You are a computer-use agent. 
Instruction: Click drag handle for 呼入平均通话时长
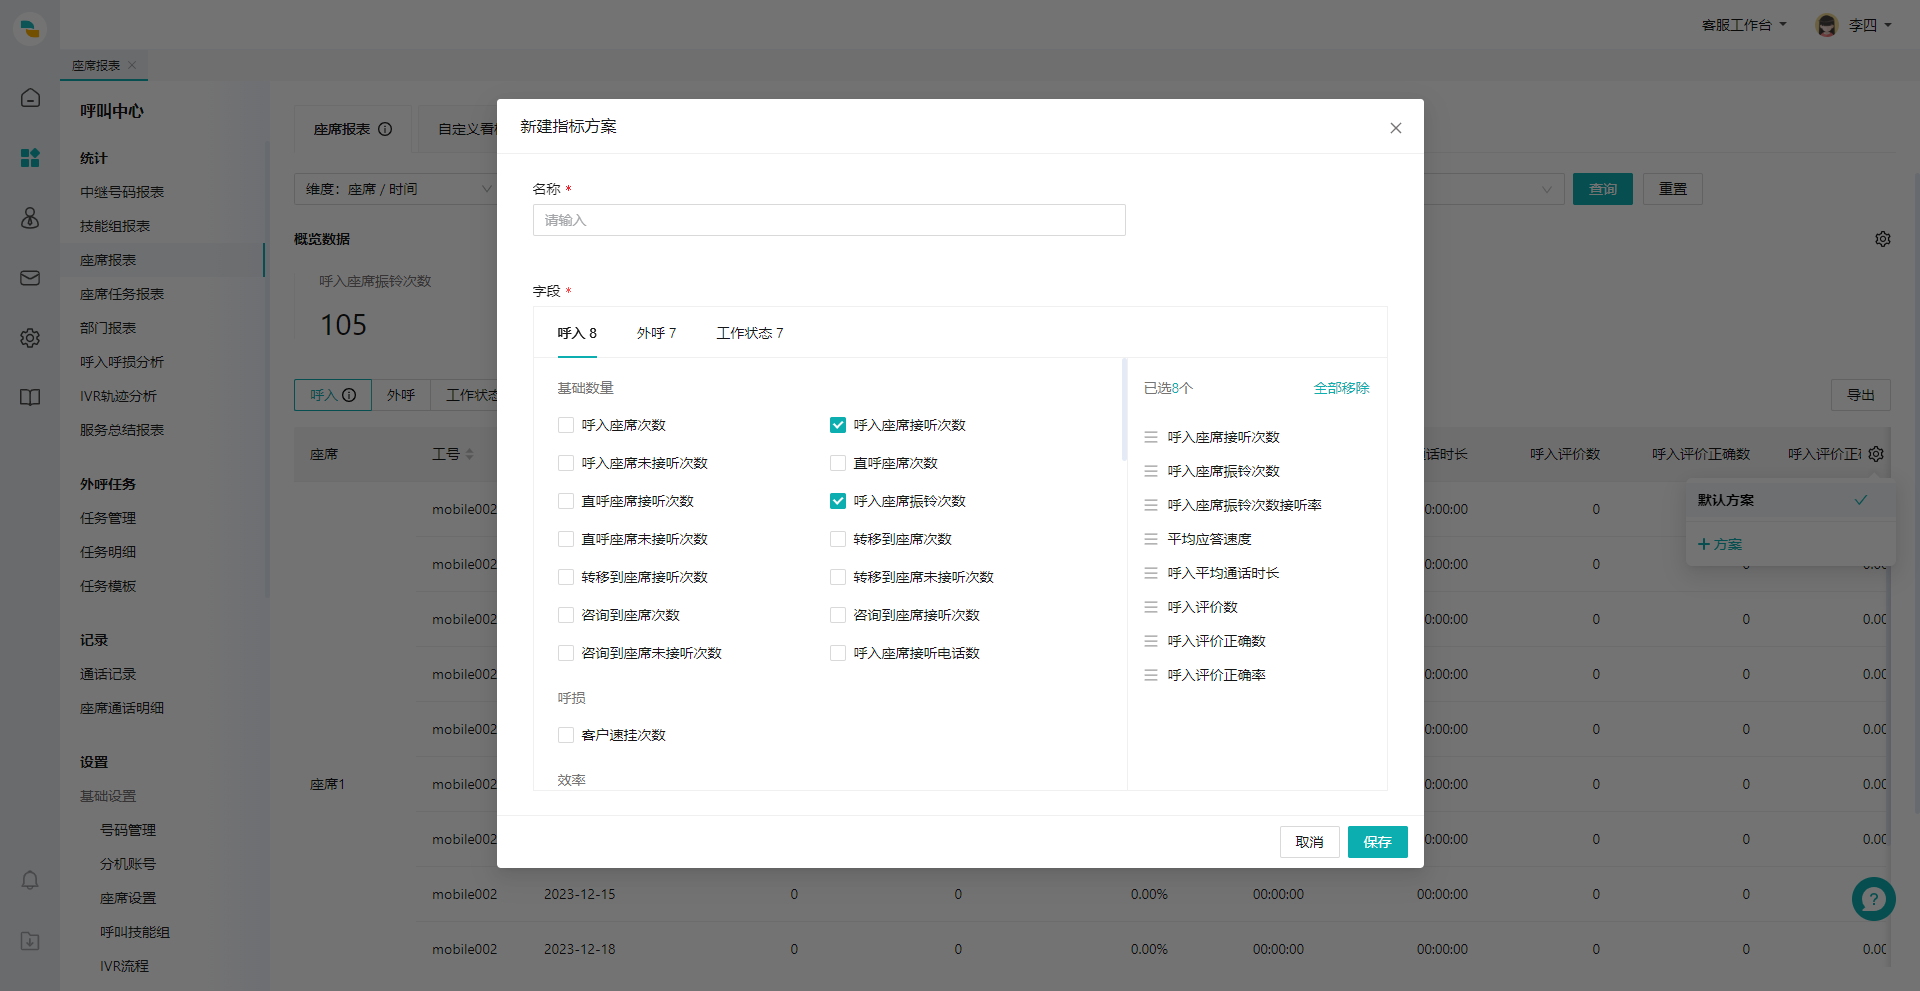pos(1151,573)
